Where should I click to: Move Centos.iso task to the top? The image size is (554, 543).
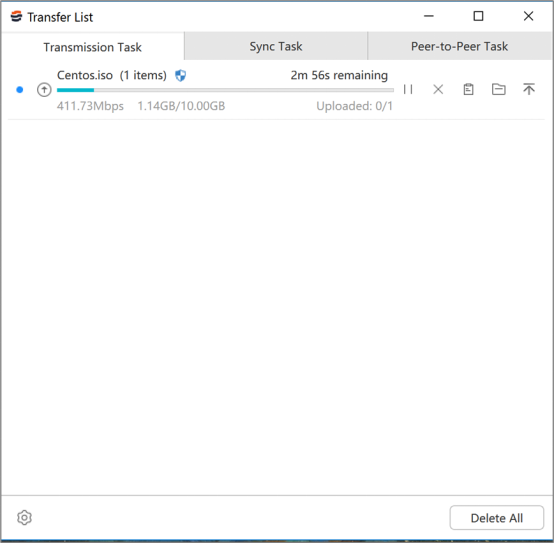pyautogui.click(x=529, y=89)
